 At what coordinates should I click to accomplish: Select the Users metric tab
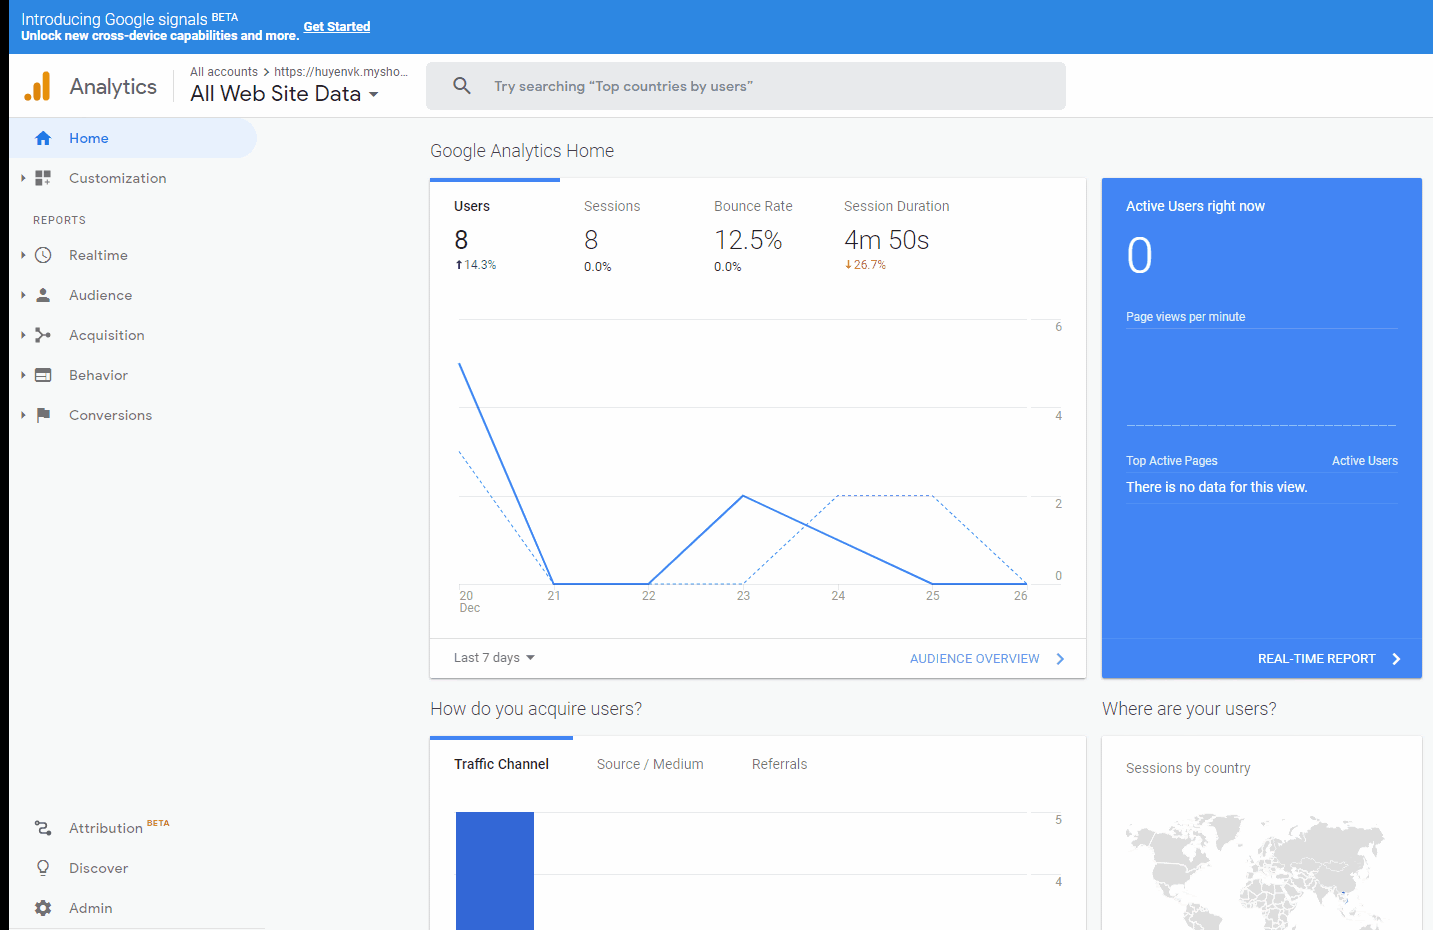[x=495, y=236]
